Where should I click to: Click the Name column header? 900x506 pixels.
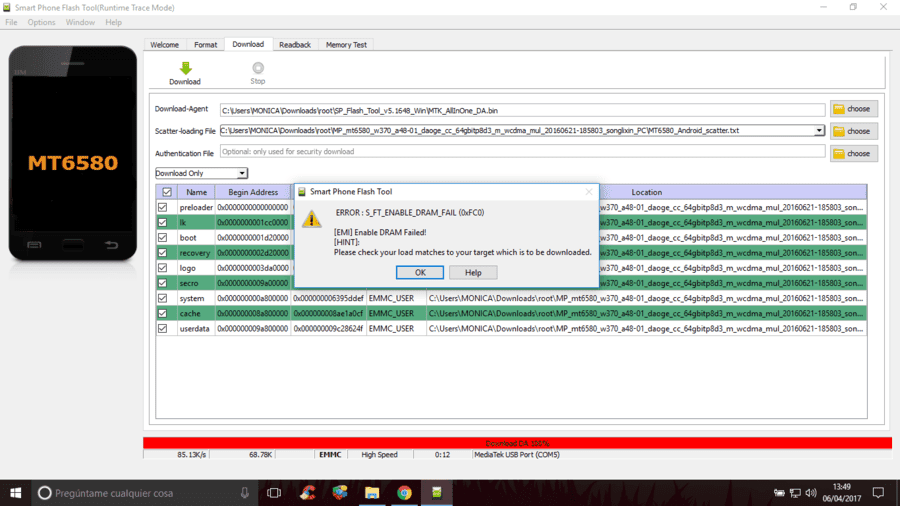coord(196,192)
